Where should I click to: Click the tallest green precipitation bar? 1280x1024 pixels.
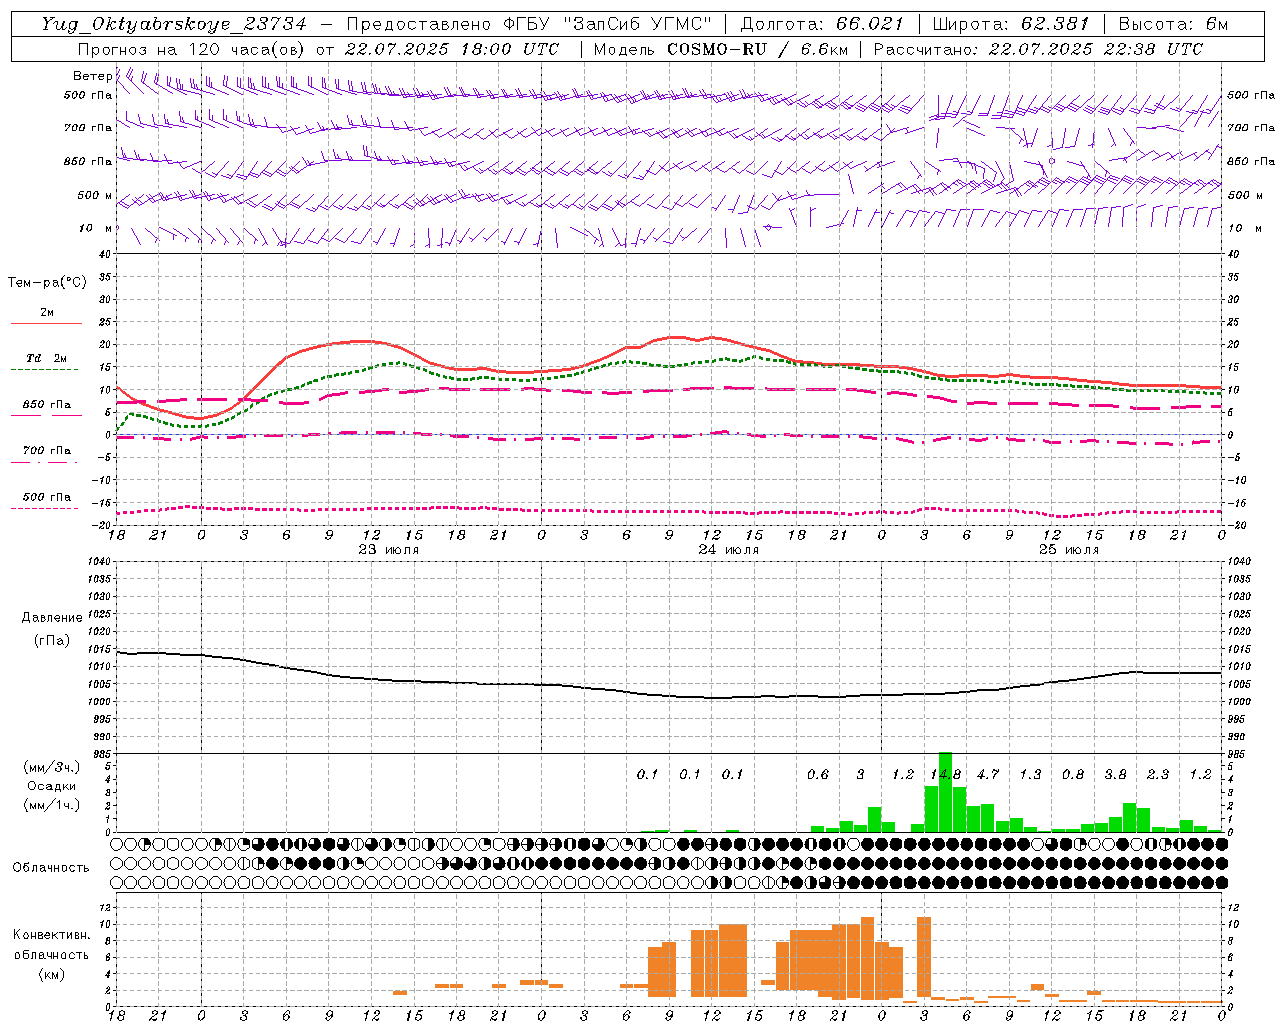point(946,792)
